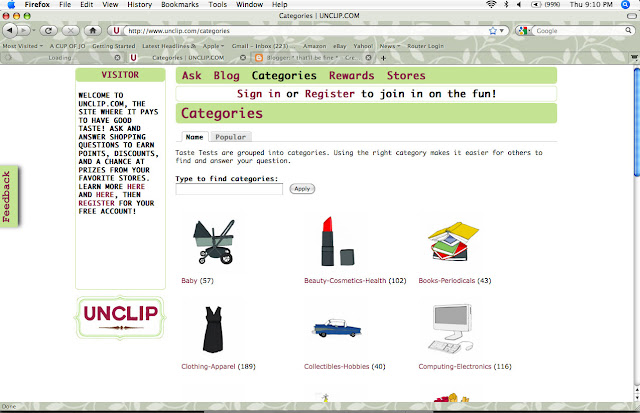Go back with browser Back arrow
Image resolution: width=640 pixels, height=413 pixels.
10,30
